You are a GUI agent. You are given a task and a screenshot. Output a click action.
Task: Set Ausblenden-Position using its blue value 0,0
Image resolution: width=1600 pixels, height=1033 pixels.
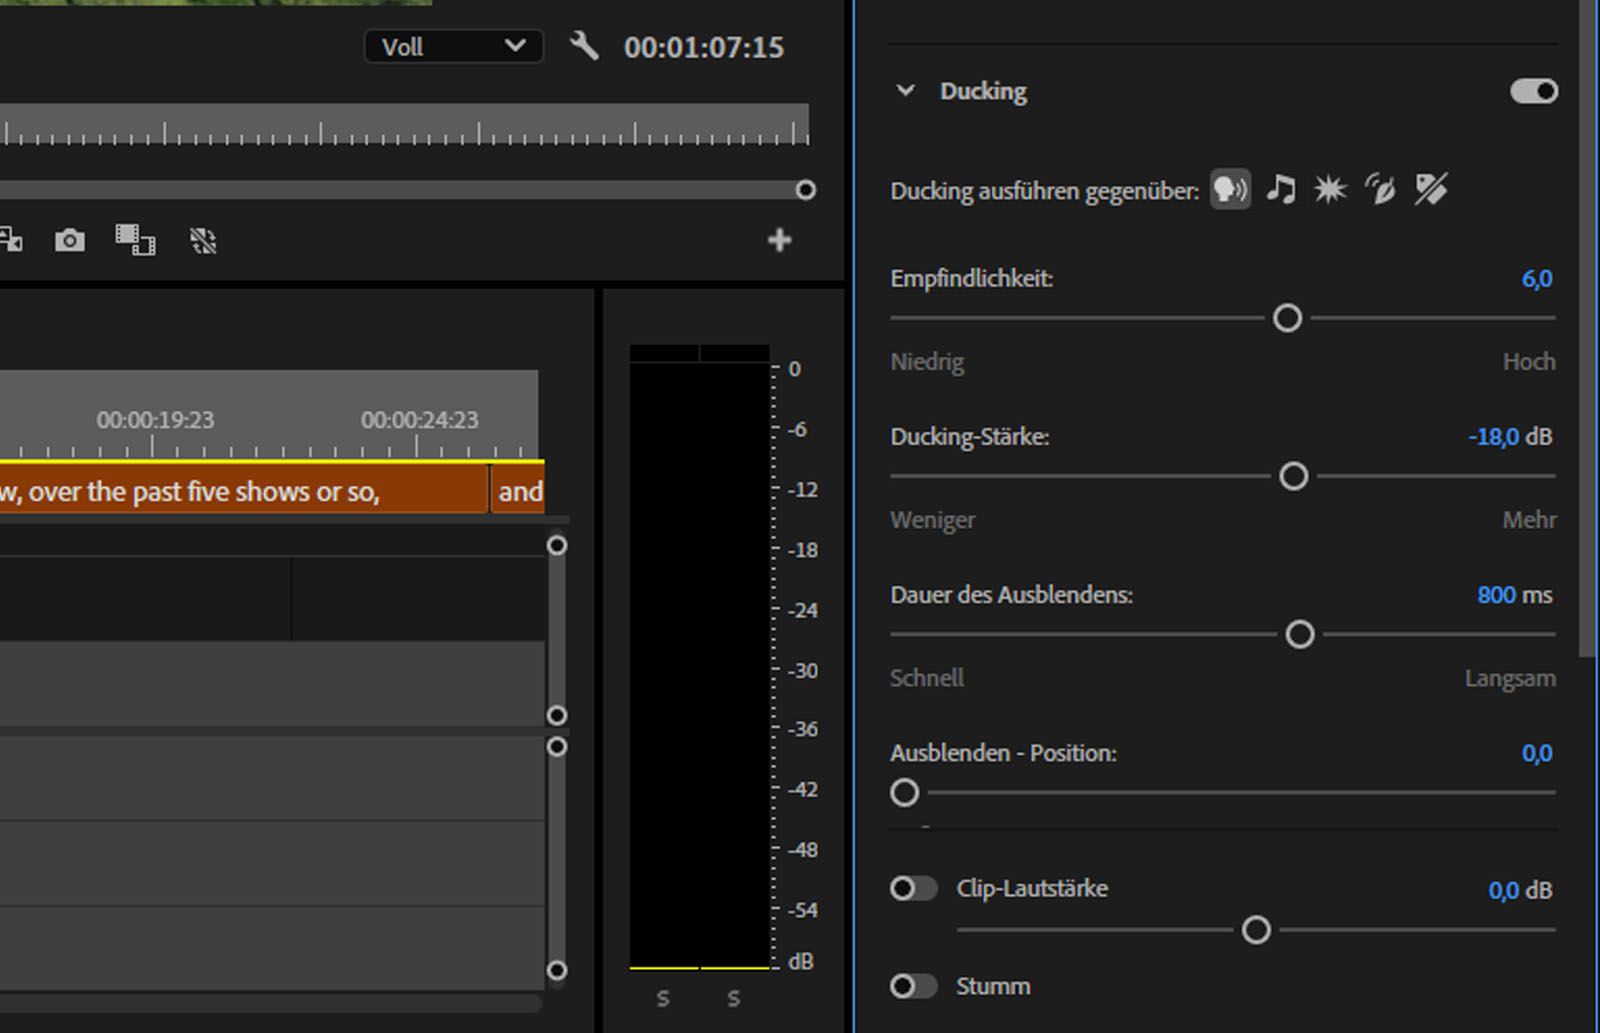pyautogui.click(x=1536, y=753)
